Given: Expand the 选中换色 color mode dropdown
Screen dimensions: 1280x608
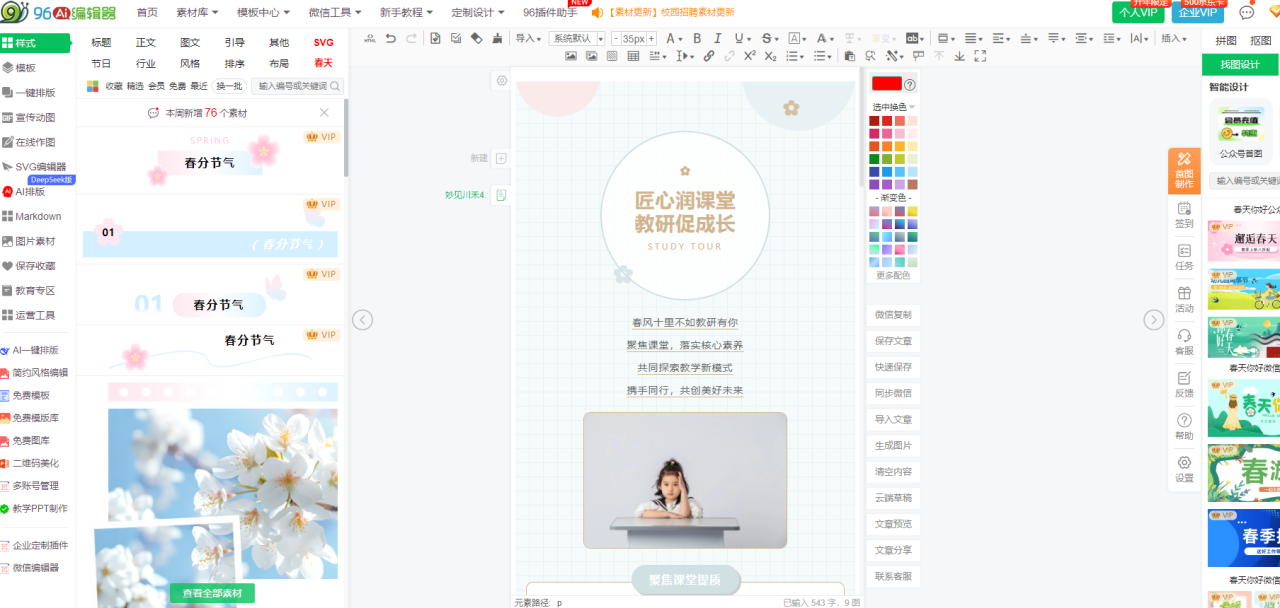Looking at the screenshot, I should point(893,107).
